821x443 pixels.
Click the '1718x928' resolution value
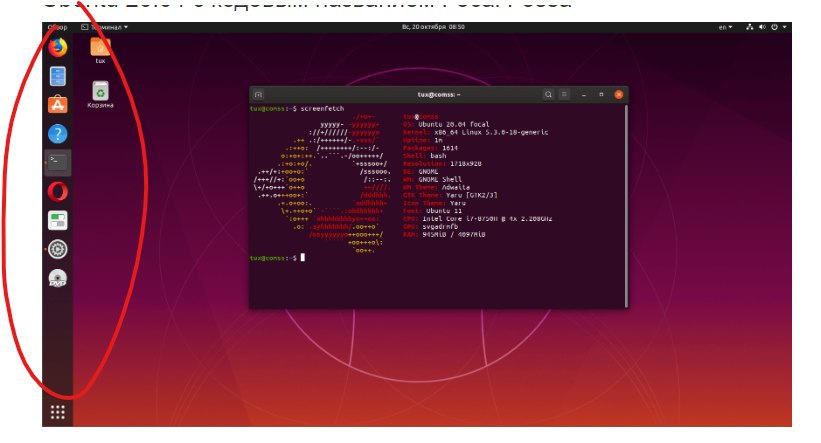[465, 164]
